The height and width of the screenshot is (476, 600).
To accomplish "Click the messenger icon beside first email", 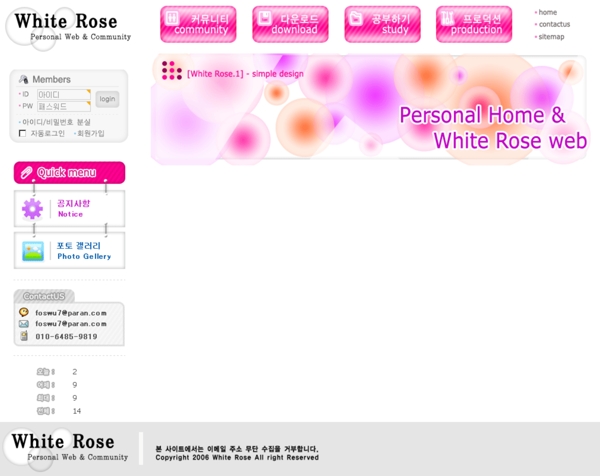I will 24,312.
